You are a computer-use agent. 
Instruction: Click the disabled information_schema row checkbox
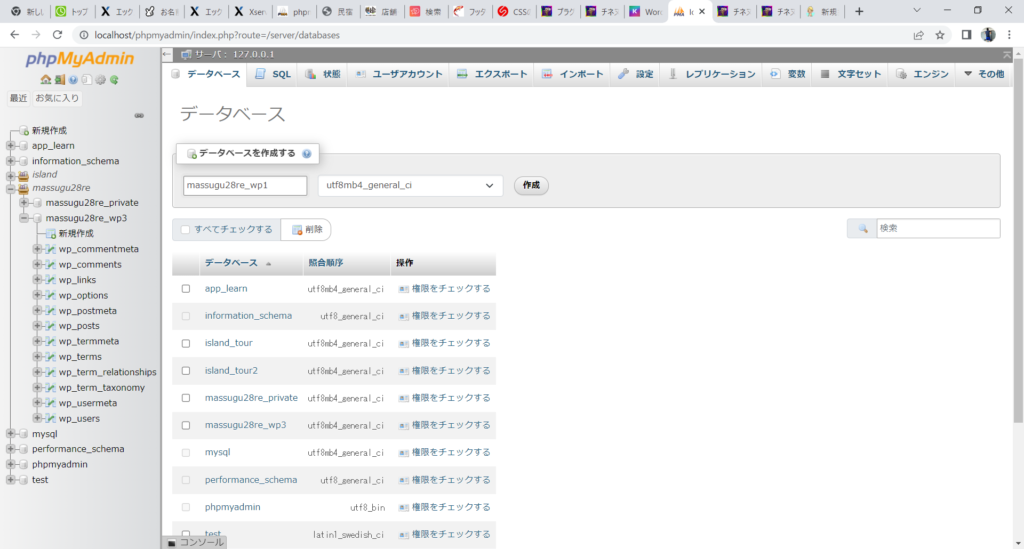coord(186,316)
